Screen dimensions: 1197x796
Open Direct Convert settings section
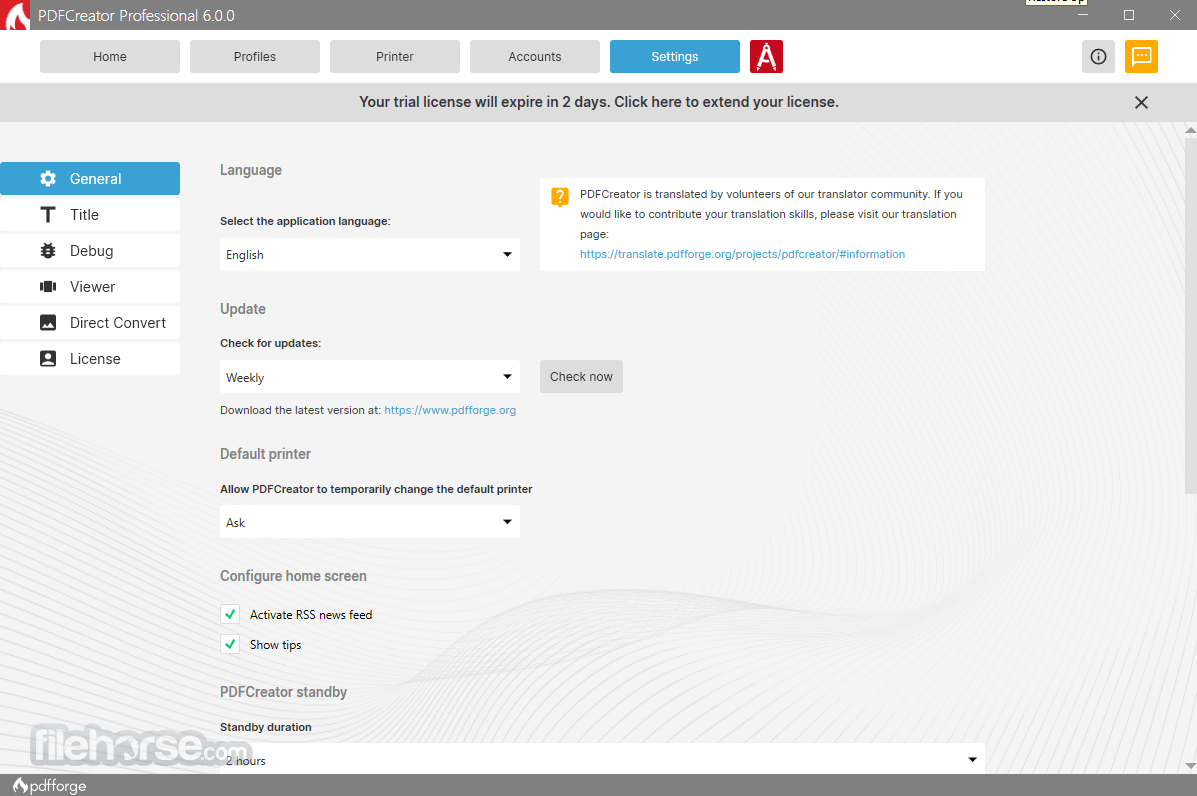coord(90,322)
